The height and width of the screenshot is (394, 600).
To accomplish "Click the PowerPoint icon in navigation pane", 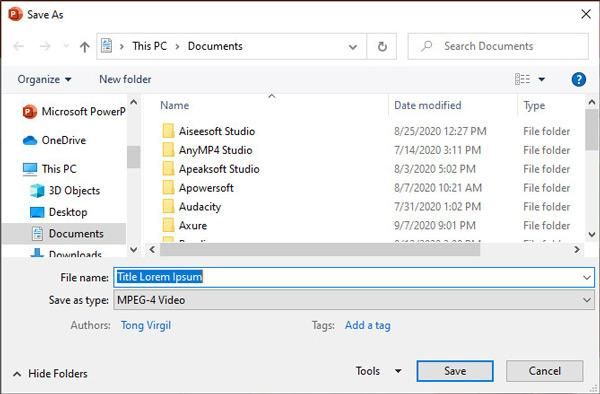I will 29,112.
